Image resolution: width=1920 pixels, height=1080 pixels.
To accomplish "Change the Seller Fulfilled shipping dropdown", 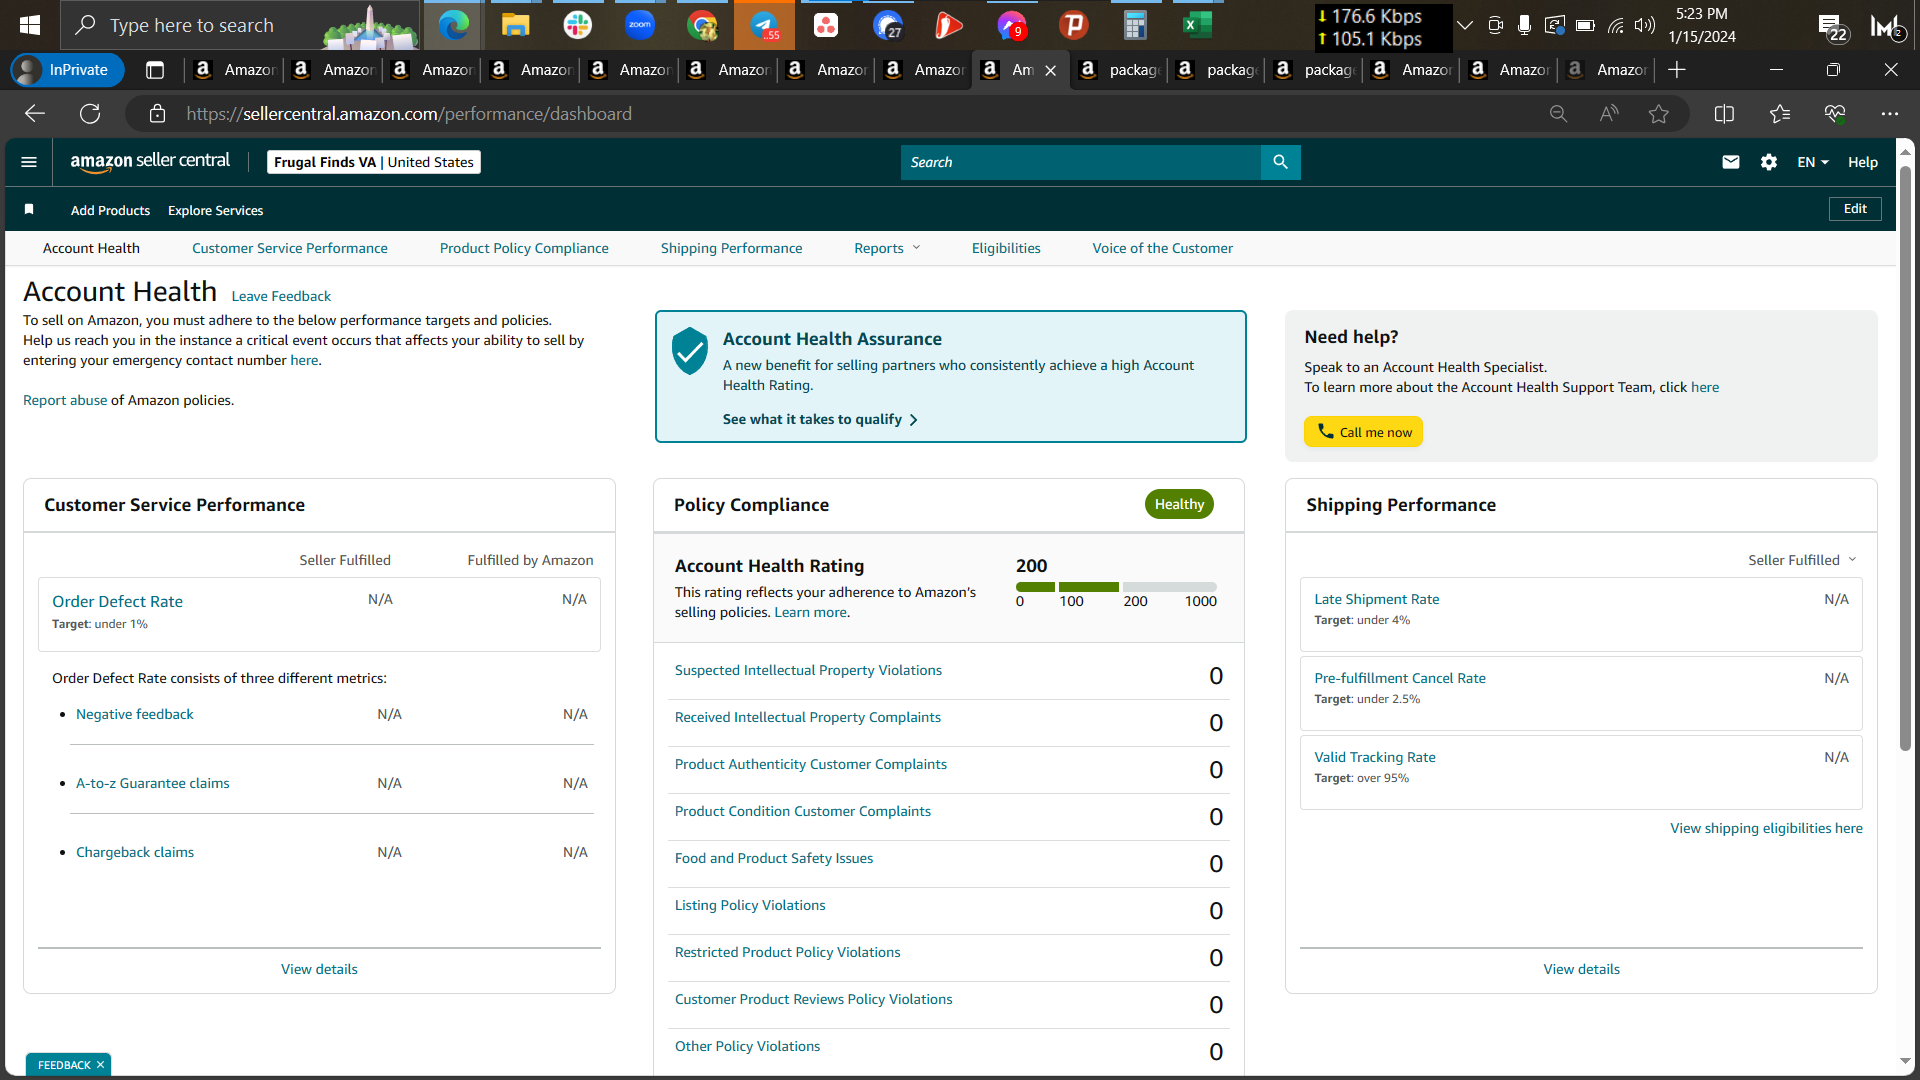I will [1802, 560].
